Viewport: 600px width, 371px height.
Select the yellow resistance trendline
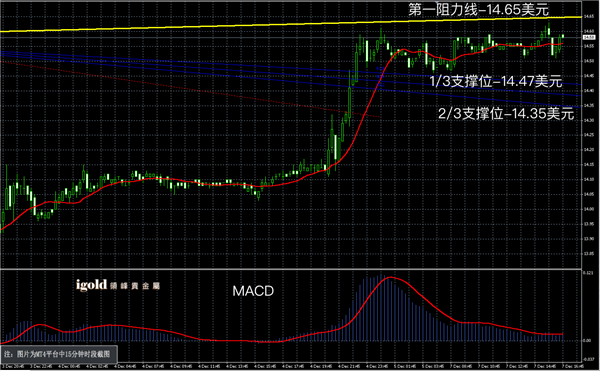(291, 24)
